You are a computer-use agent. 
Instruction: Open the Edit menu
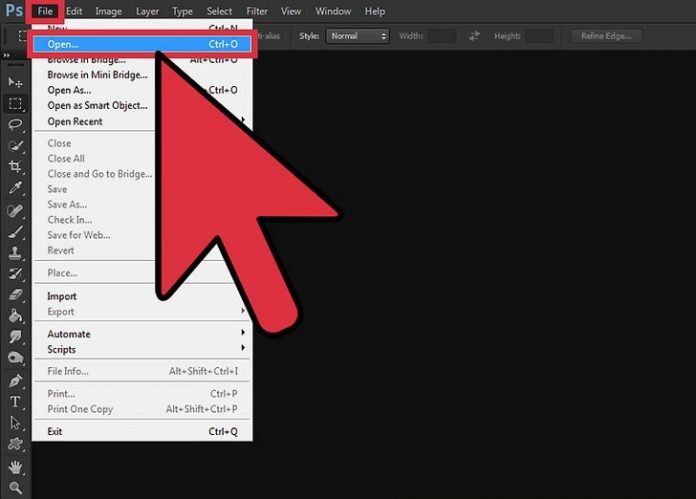click(74, 11)
